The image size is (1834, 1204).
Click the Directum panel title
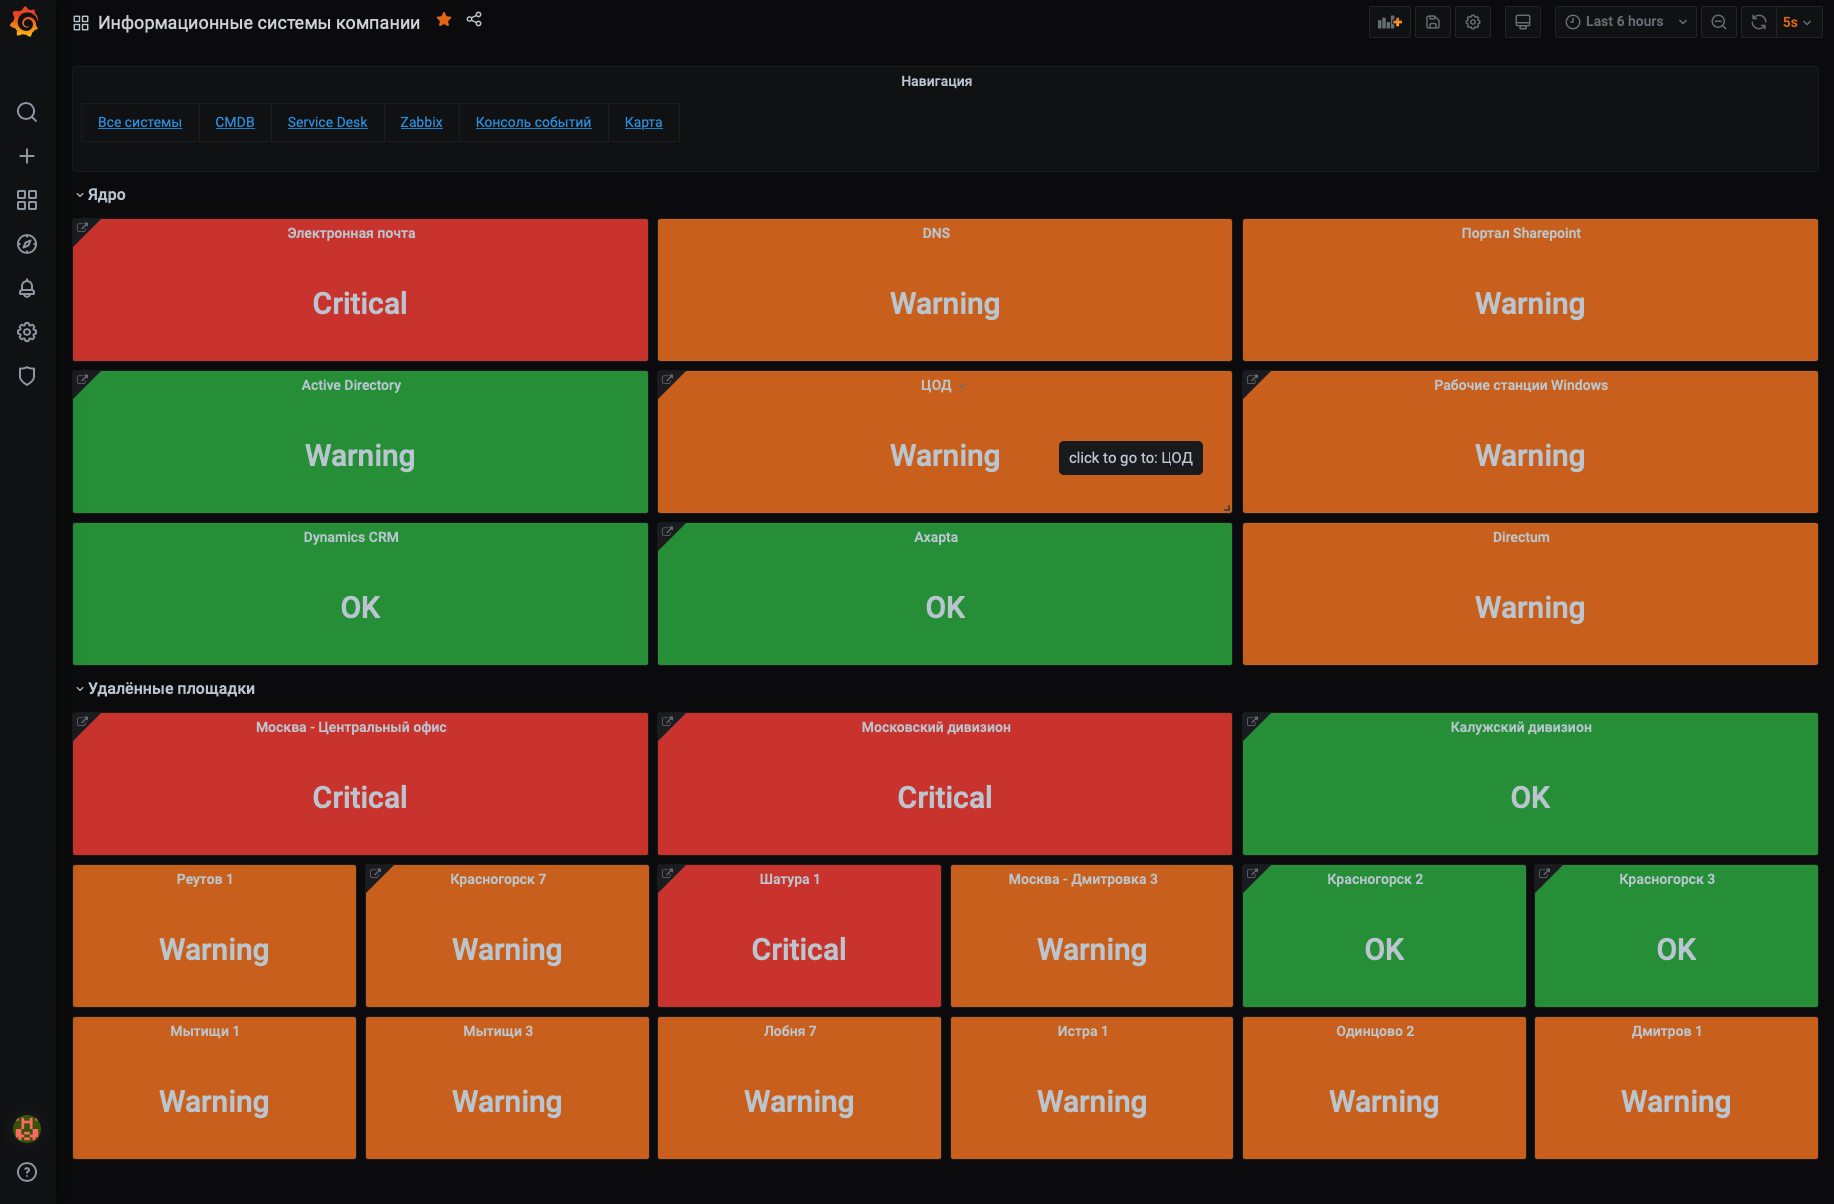(x=1521, y=537)
